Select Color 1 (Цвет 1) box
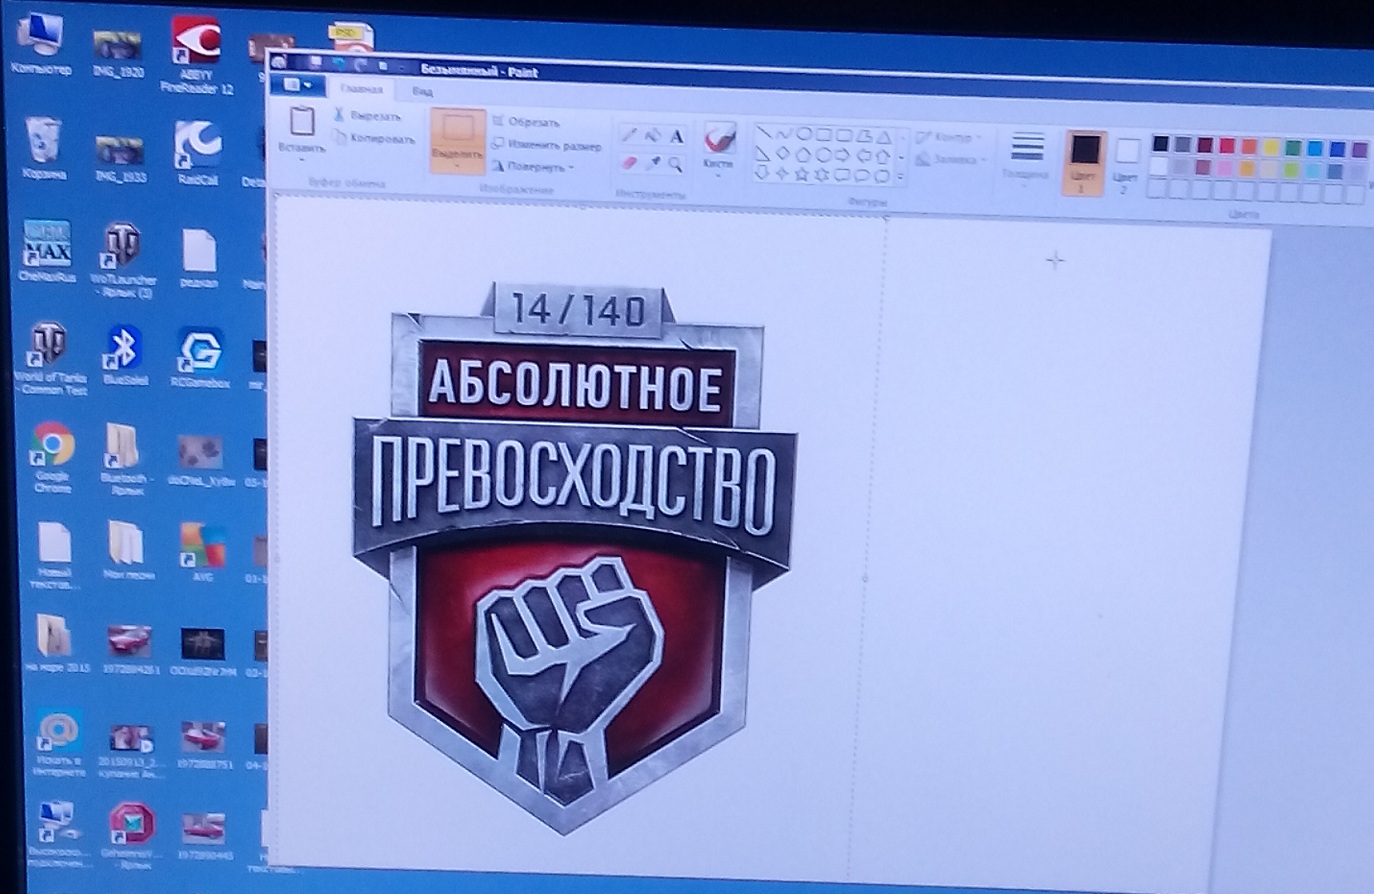The width and height of the screenshot is (1374, 894). click(x=1084, y=161)
